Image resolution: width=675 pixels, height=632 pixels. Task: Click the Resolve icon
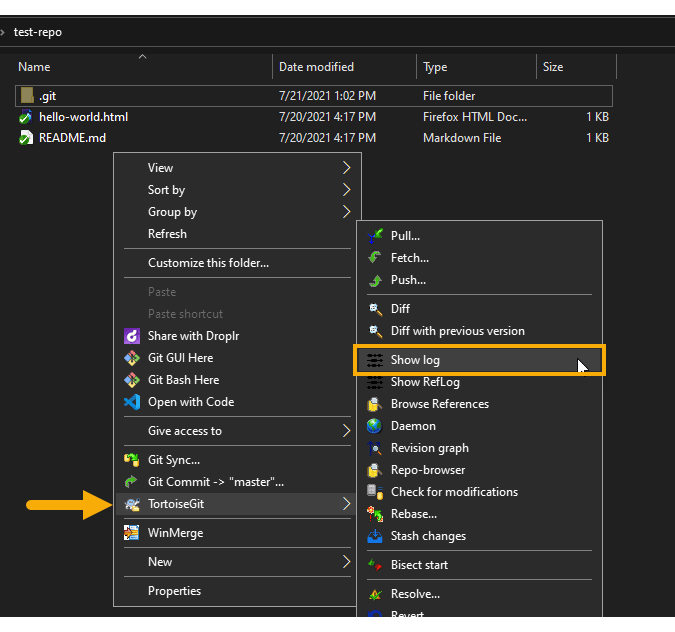(375, 594)
